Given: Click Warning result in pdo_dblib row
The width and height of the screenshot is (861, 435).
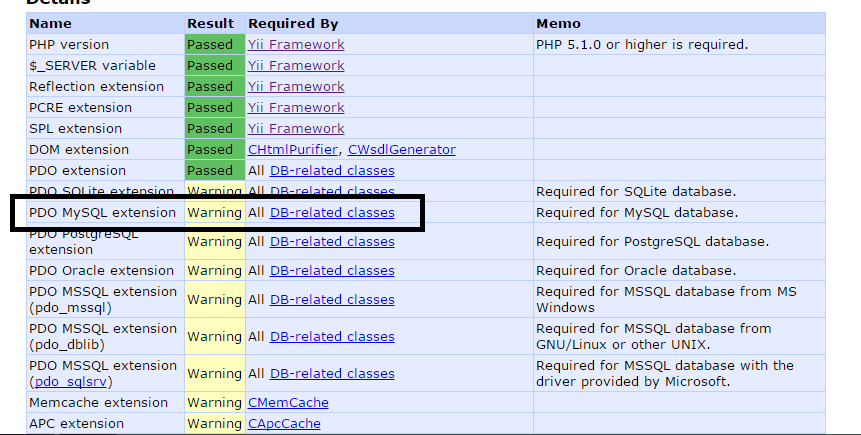Looking at the screenshot, I should point(215,336).
